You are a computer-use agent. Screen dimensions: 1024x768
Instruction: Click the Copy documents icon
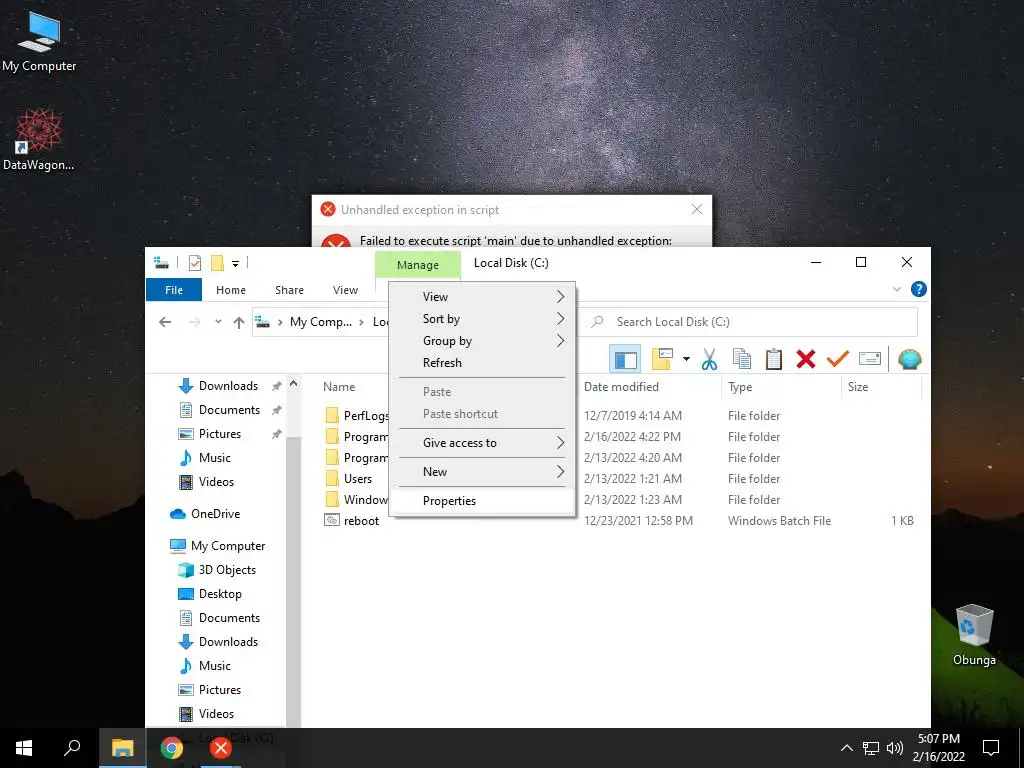[742, 359]
